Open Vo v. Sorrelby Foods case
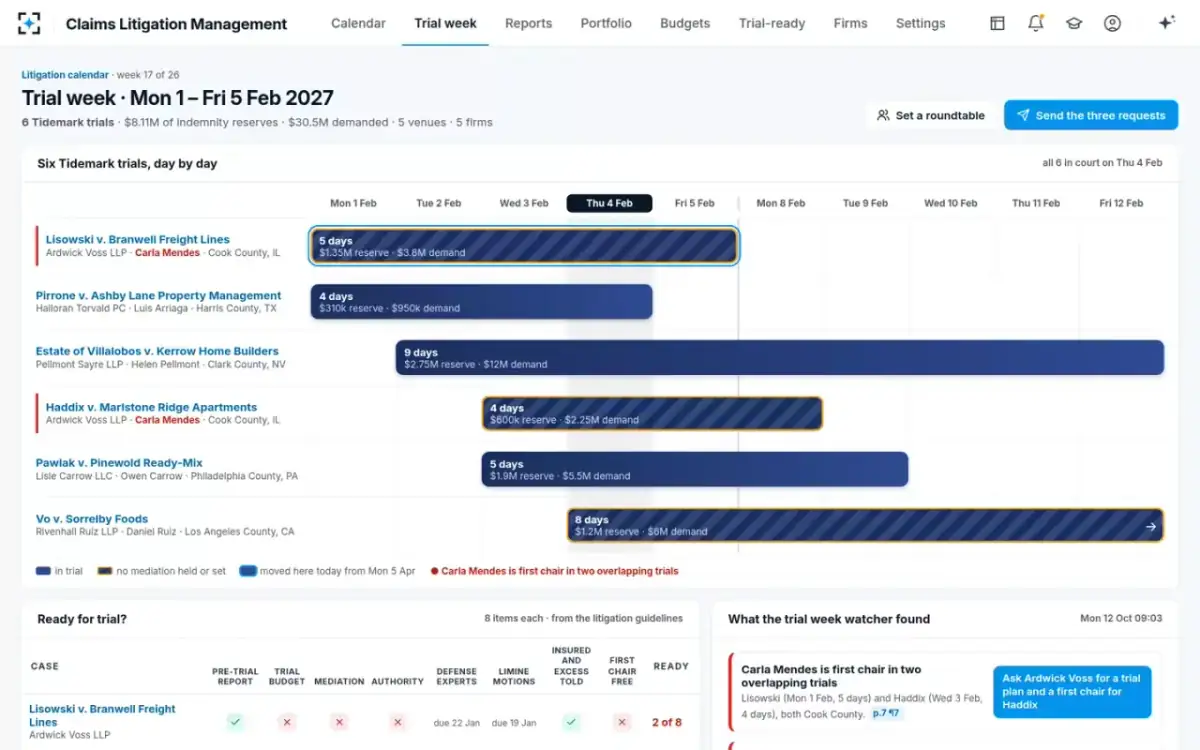 [x=92, y=519]
